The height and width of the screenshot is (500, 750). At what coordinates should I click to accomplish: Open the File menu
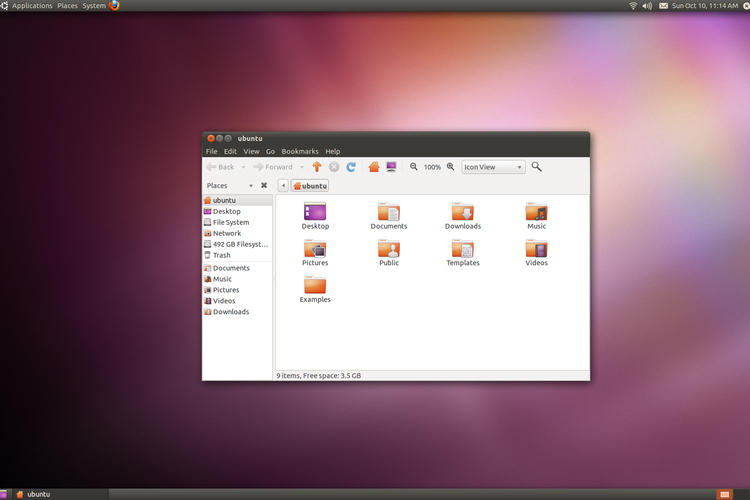point(211,151)
